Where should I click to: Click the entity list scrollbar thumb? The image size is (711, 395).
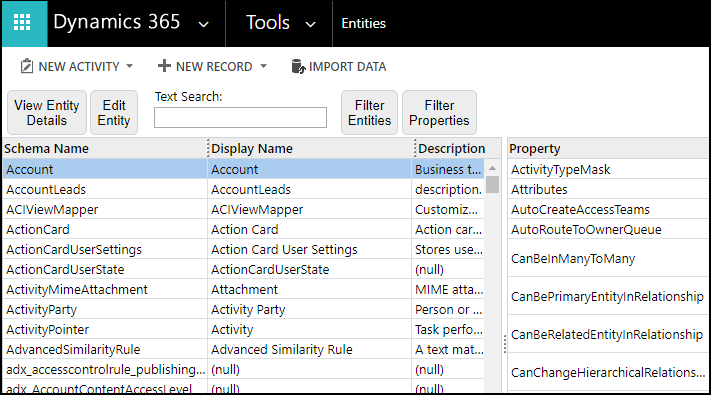[492, 185]
